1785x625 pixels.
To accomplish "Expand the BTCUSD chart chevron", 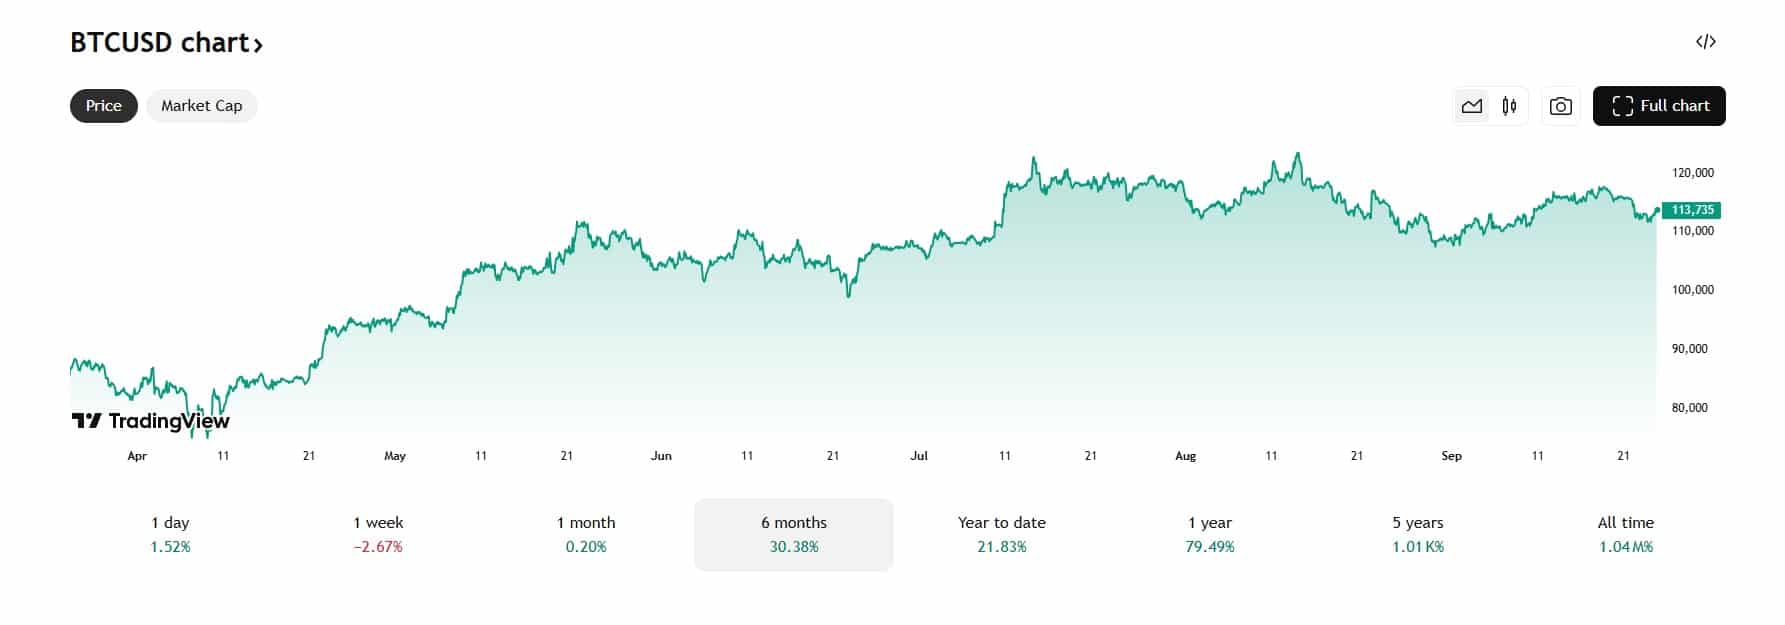I will 259,44.
